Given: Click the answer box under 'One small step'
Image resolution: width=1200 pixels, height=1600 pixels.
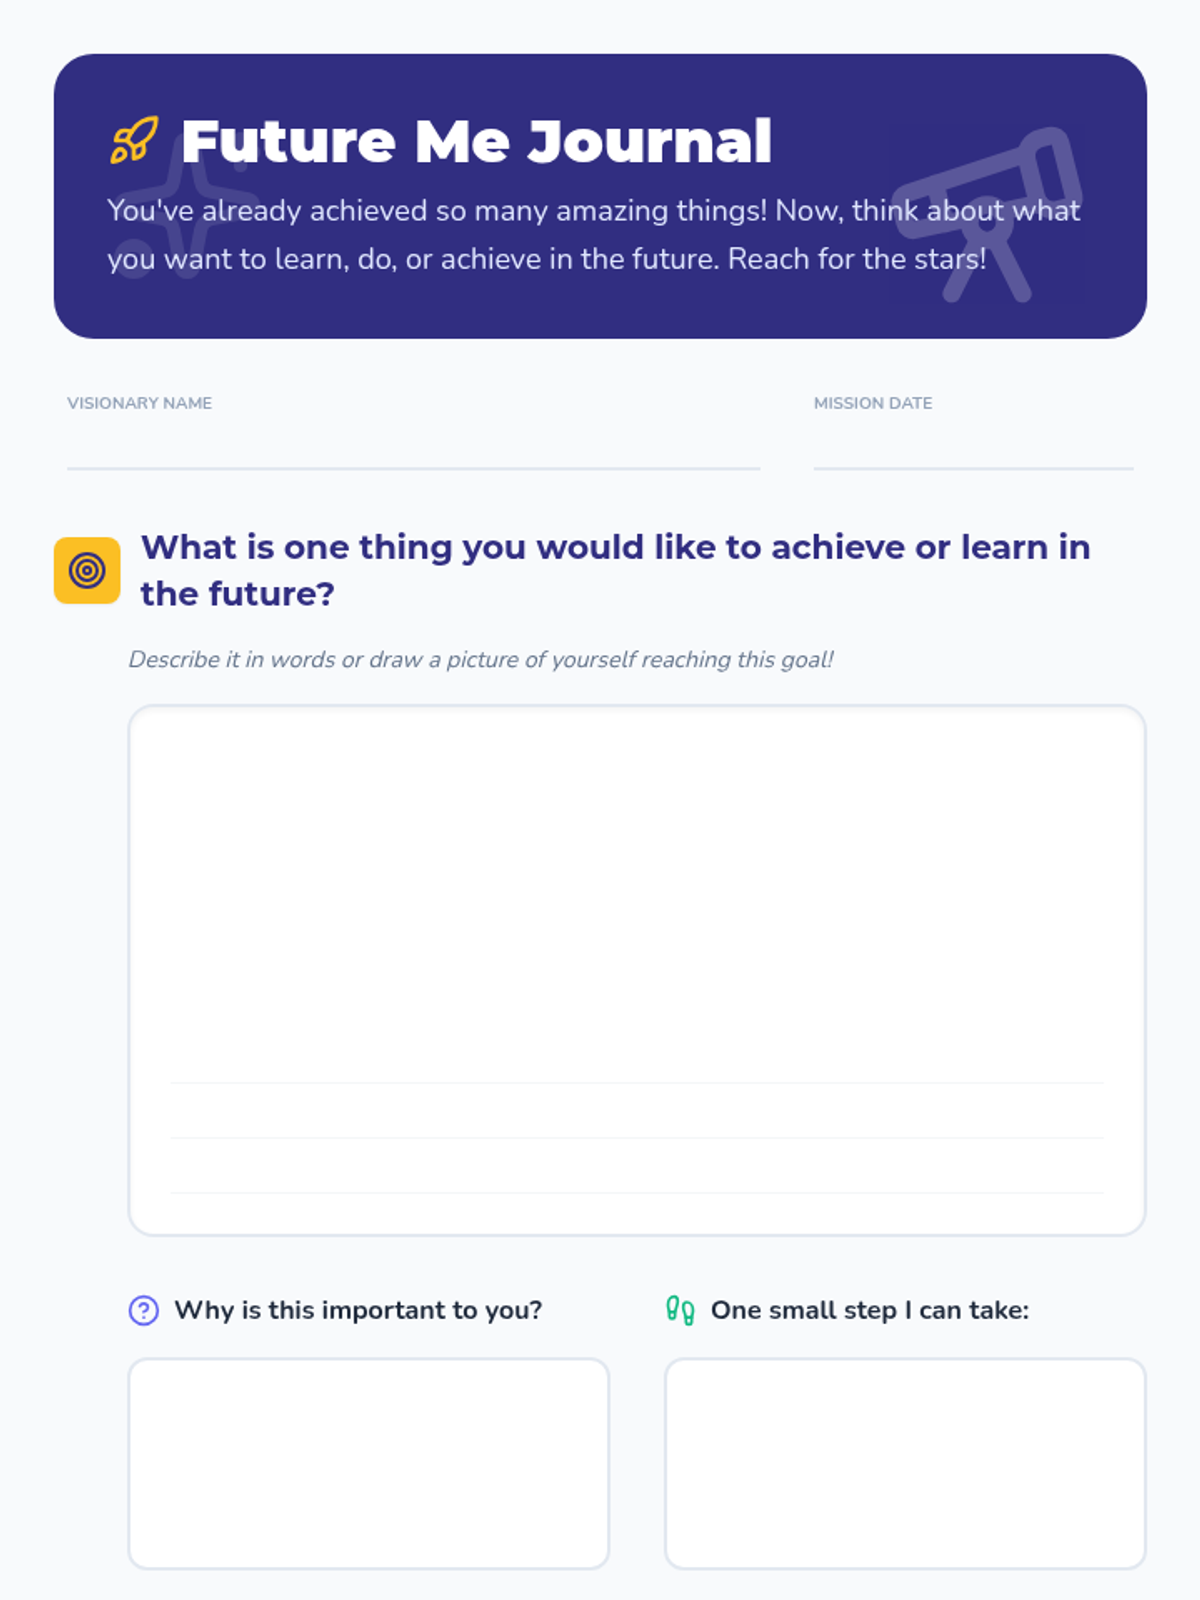Looking at the screenshot, I should click(905, 1463).
